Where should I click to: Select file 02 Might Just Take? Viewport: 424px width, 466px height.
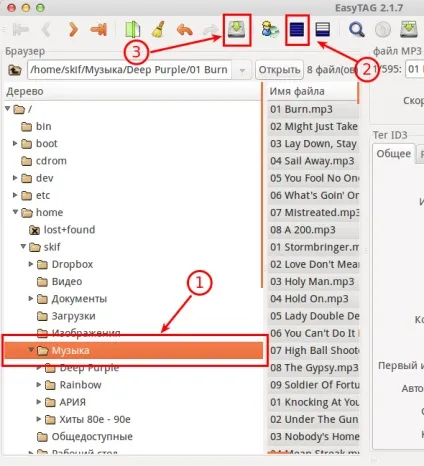coord(313,127)
